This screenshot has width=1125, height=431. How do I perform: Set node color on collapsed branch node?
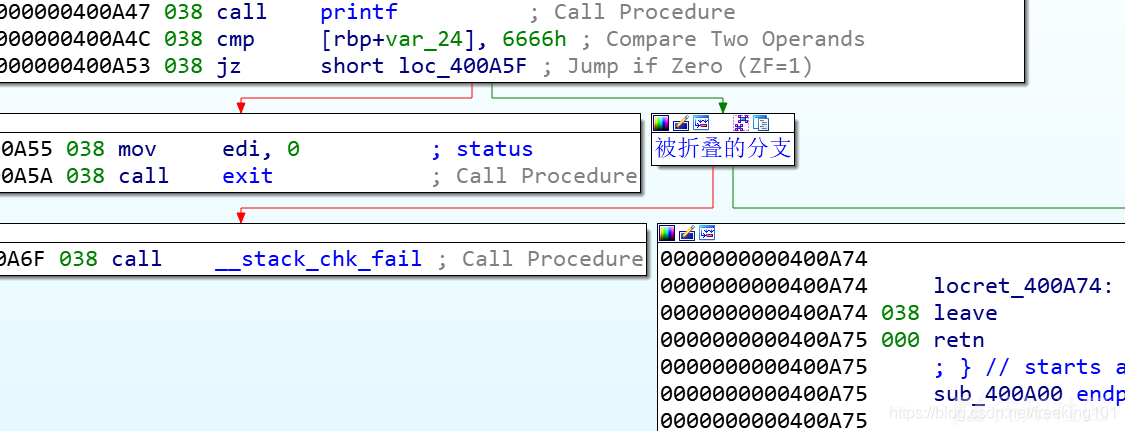pos(661,123)
